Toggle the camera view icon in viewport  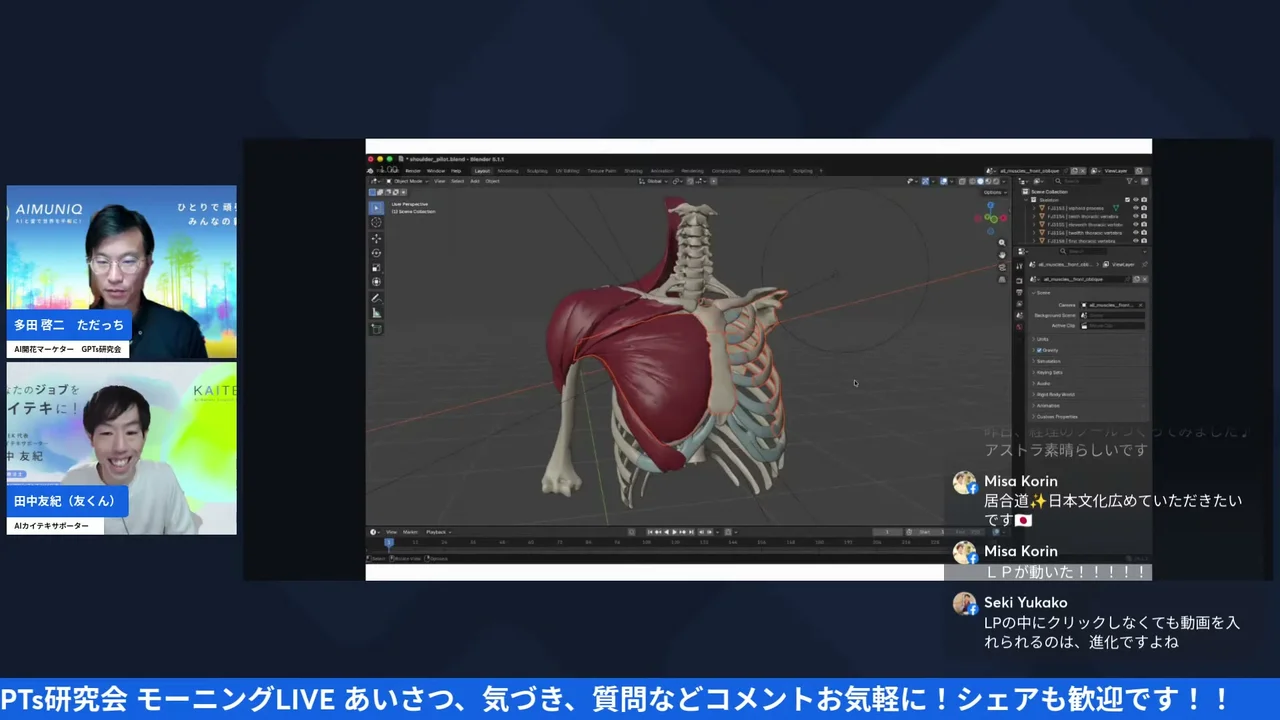pyautogui.click(x=1002, y=267)
